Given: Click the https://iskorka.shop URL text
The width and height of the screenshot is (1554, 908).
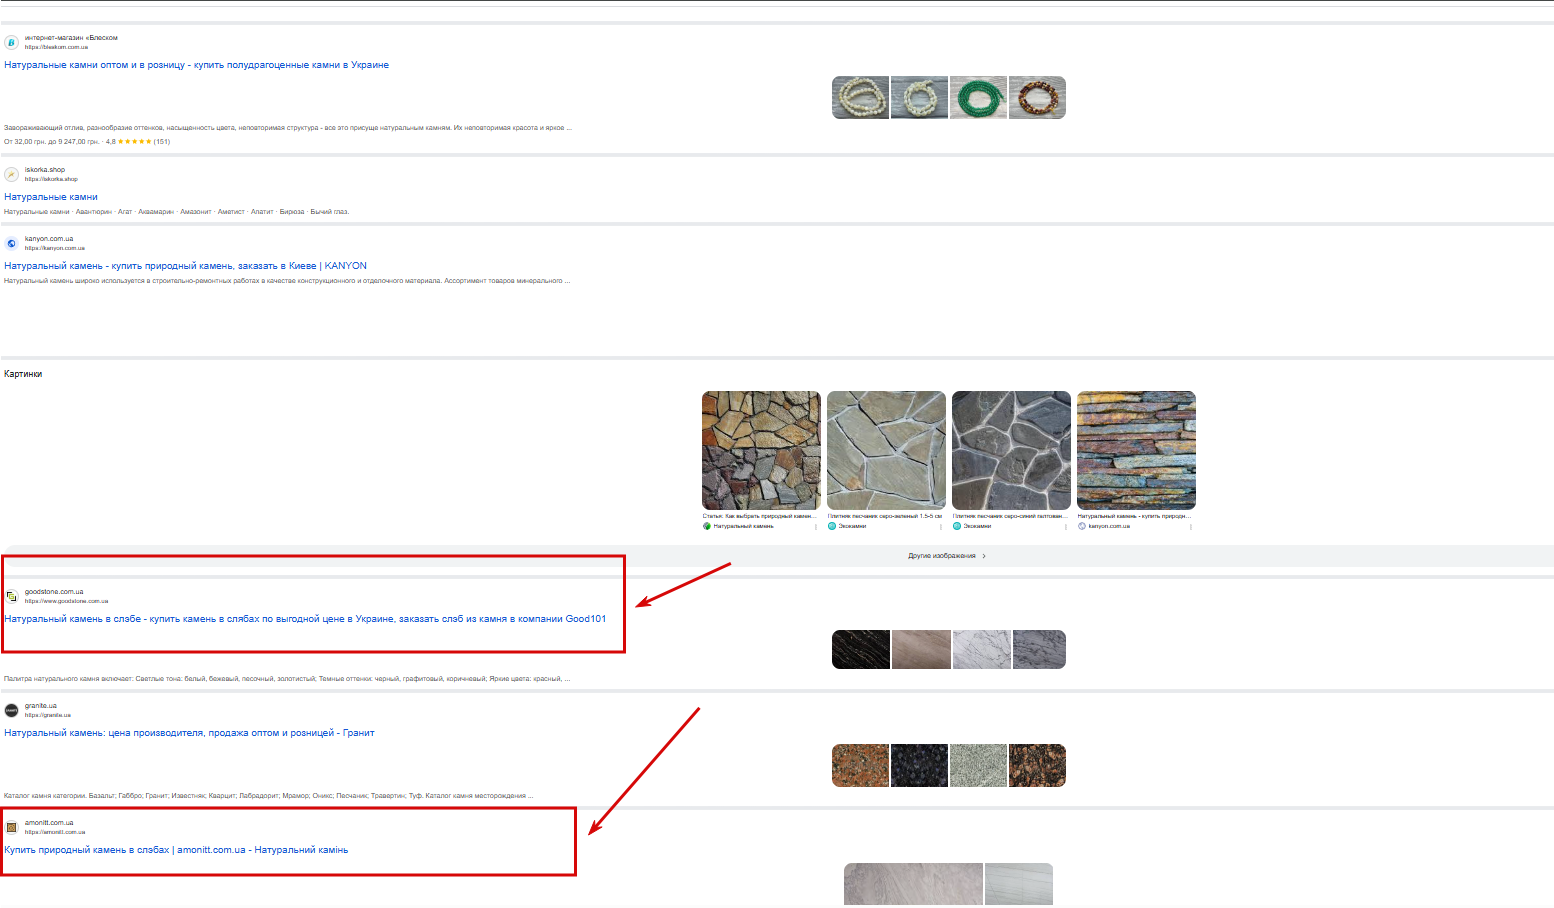Looking at the screenshot, I should [x=51, y=179].
